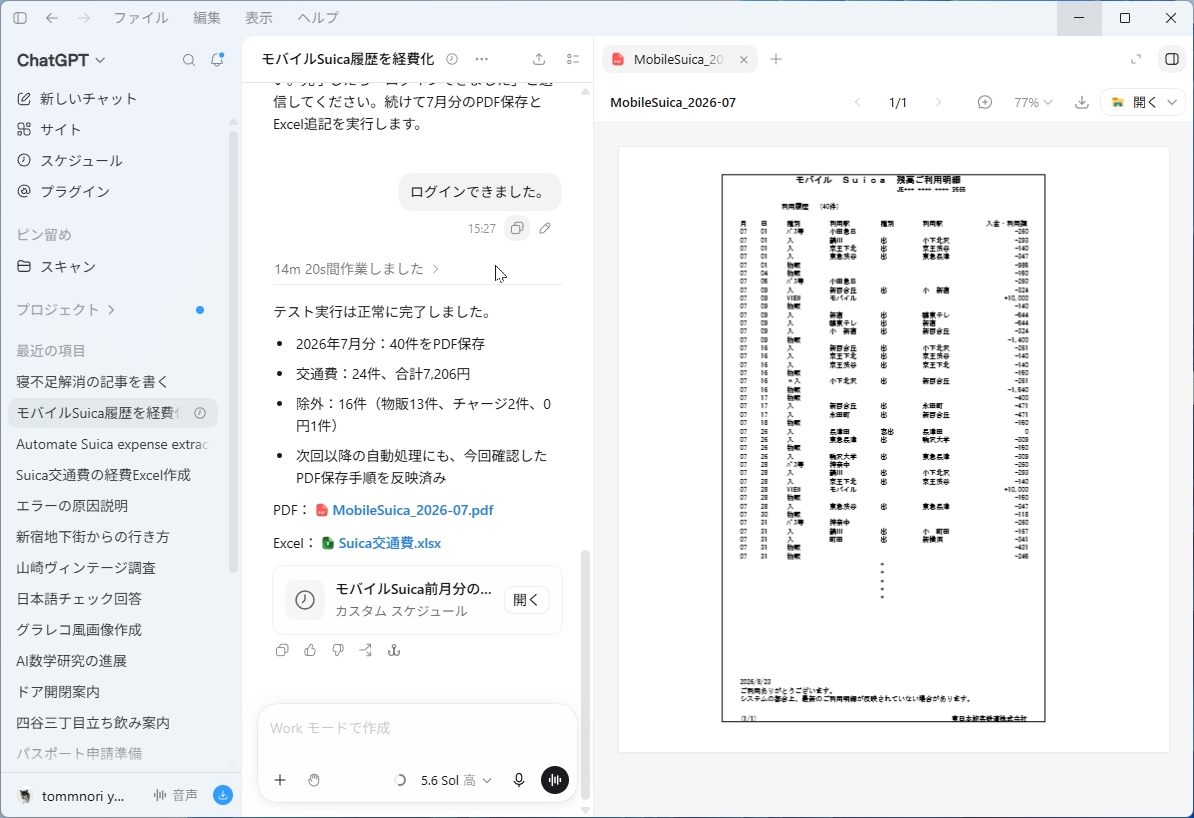
Task: Click the hand icon in the composer
Action: coord(314,780)
